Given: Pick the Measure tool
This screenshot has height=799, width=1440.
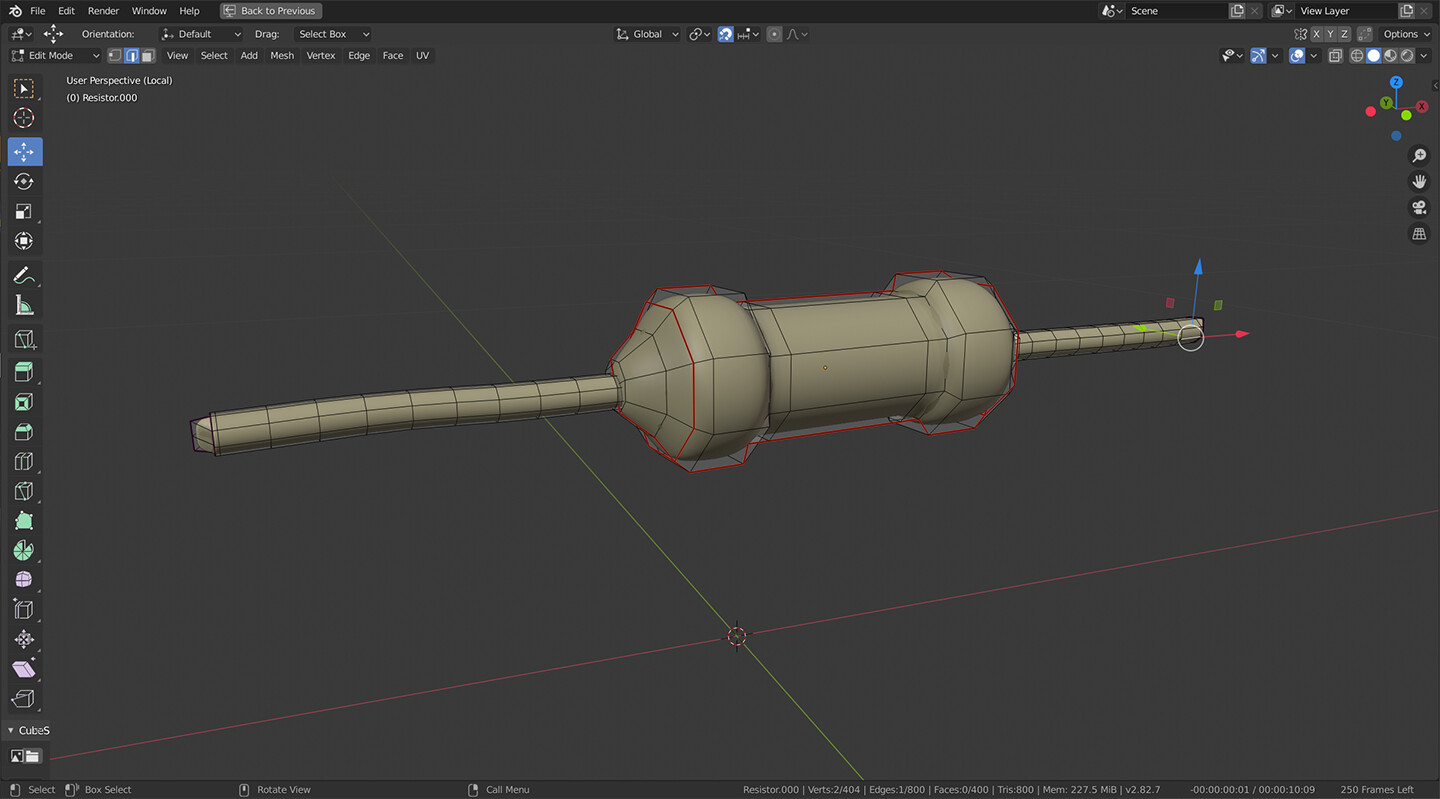Looking at the screenshot, I should [24, 305].
